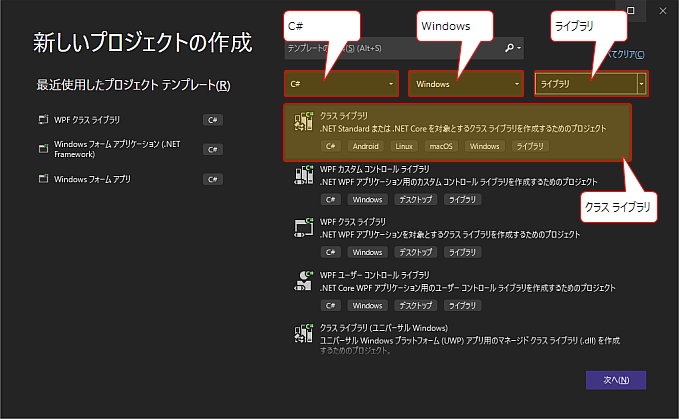Click Android tag on クラス ライブラリ template
This screenshot has width=679, height=419.
point(365,146)
